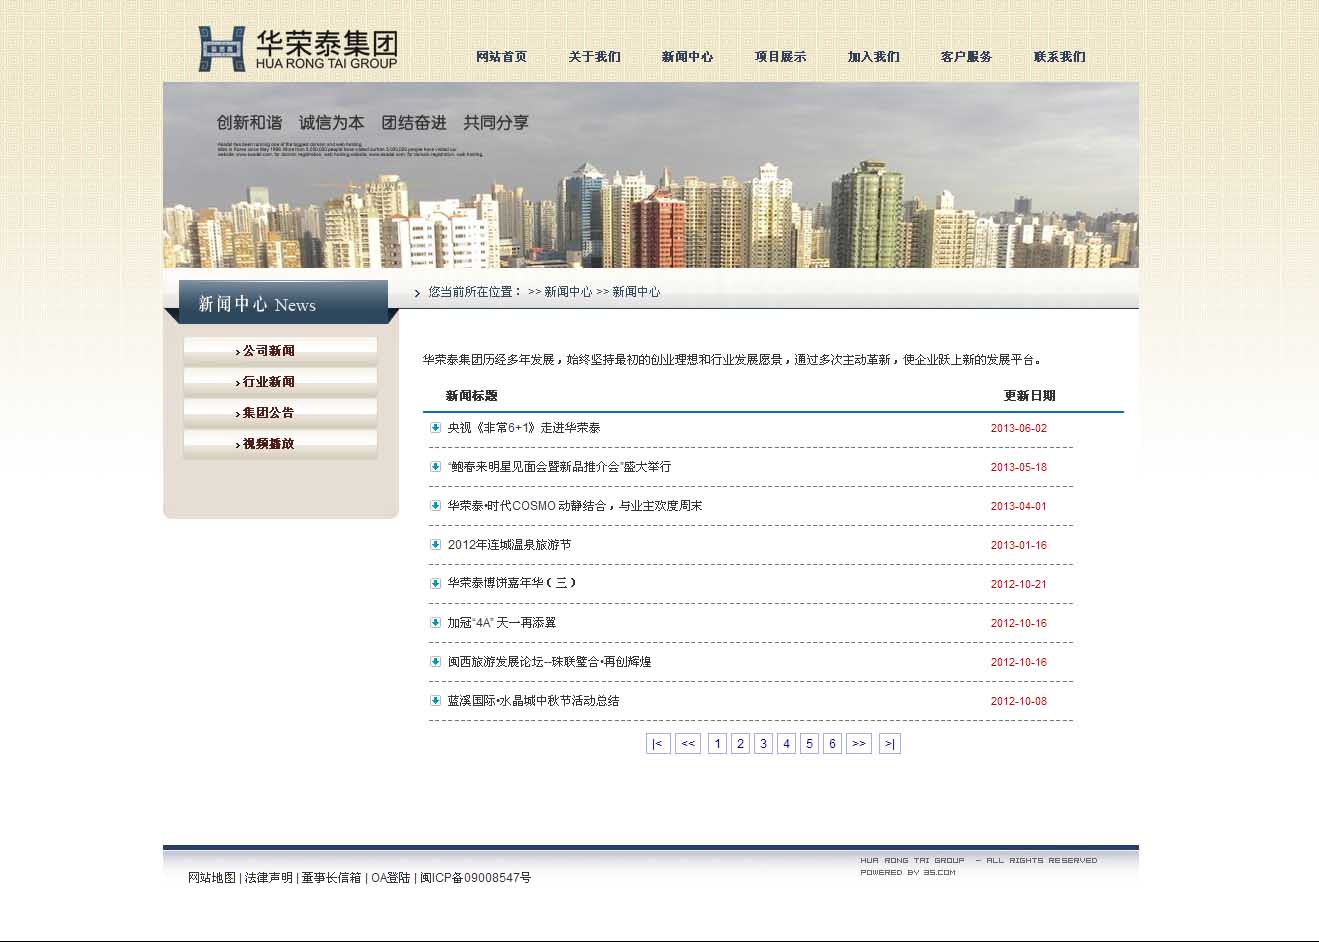Go to previous pages with << button
The width and height of the screenshot is (1319, 942).
(688, 744)
